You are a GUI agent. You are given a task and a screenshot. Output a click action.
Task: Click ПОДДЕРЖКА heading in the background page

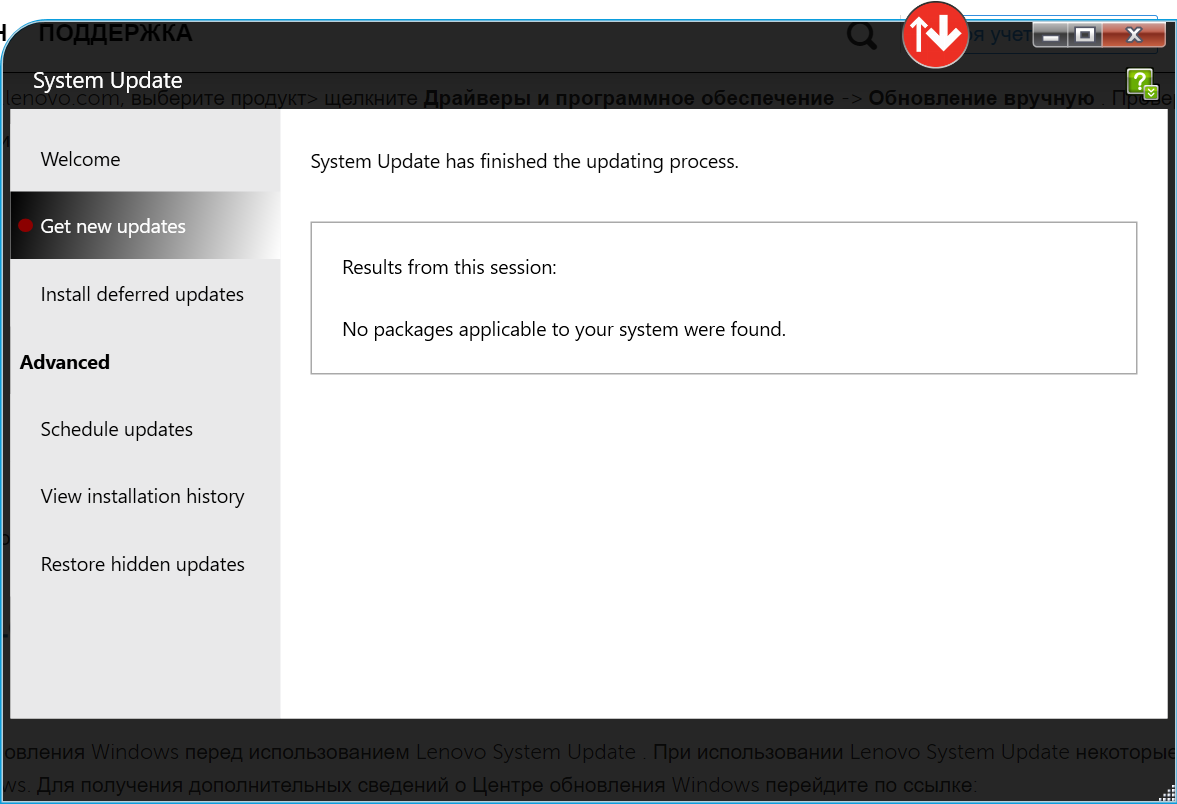click(115, 33)
